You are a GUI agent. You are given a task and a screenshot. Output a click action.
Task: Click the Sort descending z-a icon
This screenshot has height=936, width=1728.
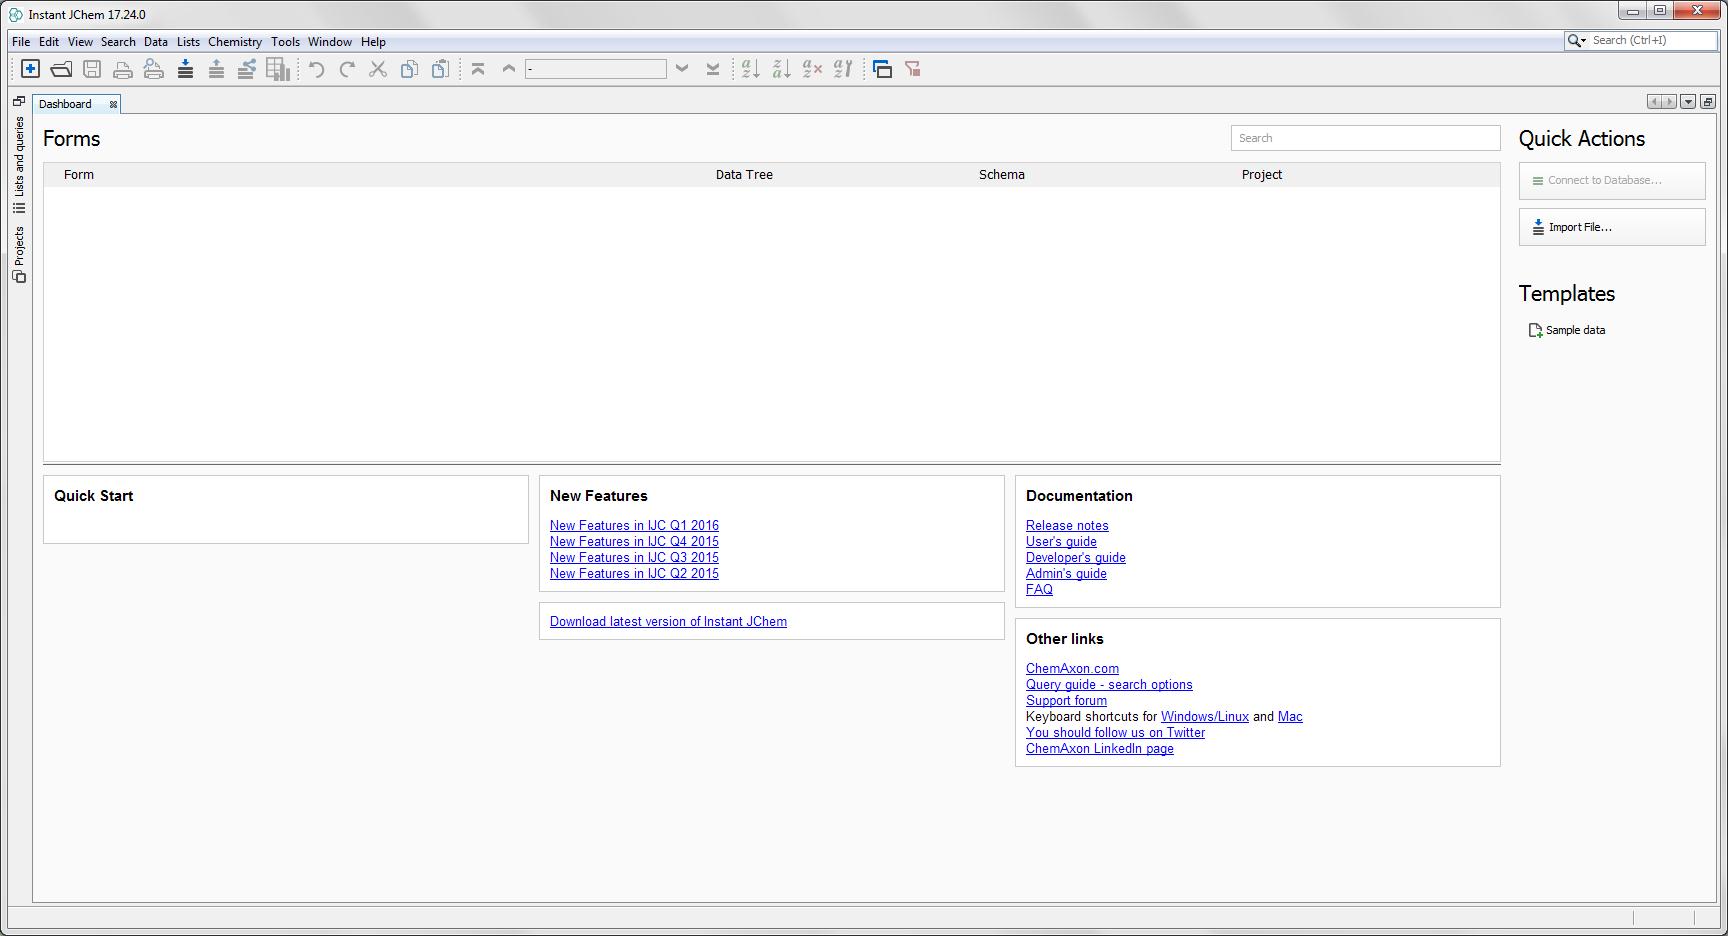(782, 69)
